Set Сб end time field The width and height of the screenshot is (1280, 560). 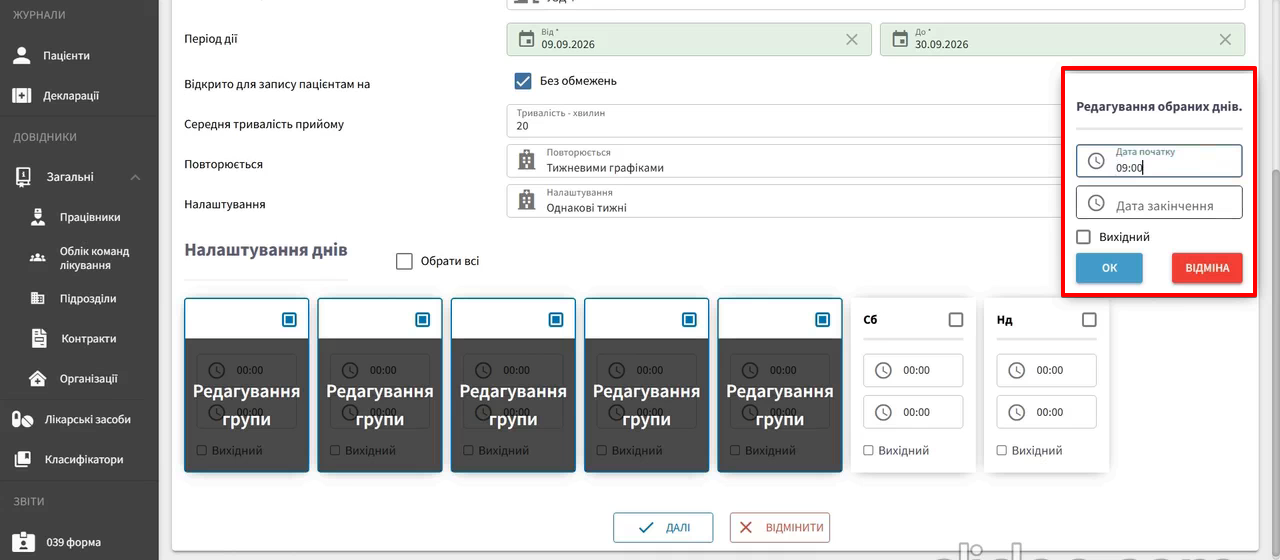pyautogui.click(x=913, y=412)
